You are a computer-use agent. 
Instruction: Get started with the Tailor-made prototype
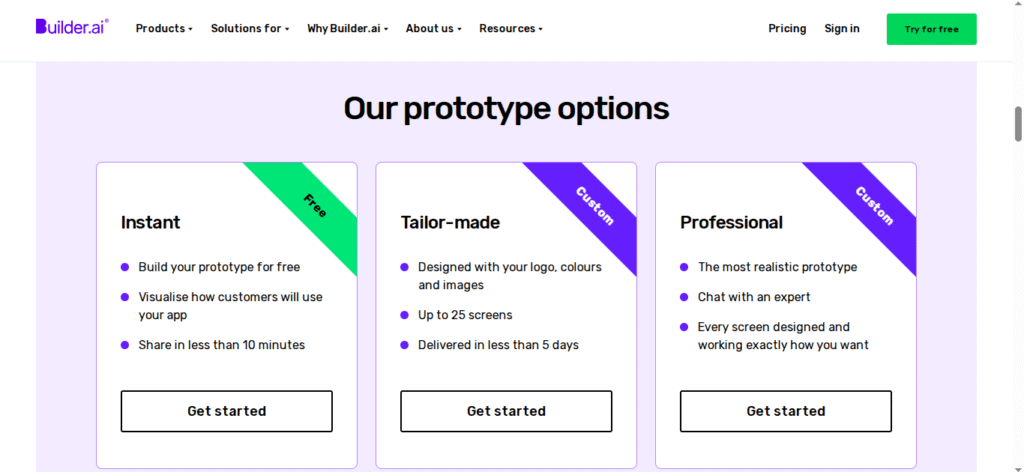[x=506, y=411]
